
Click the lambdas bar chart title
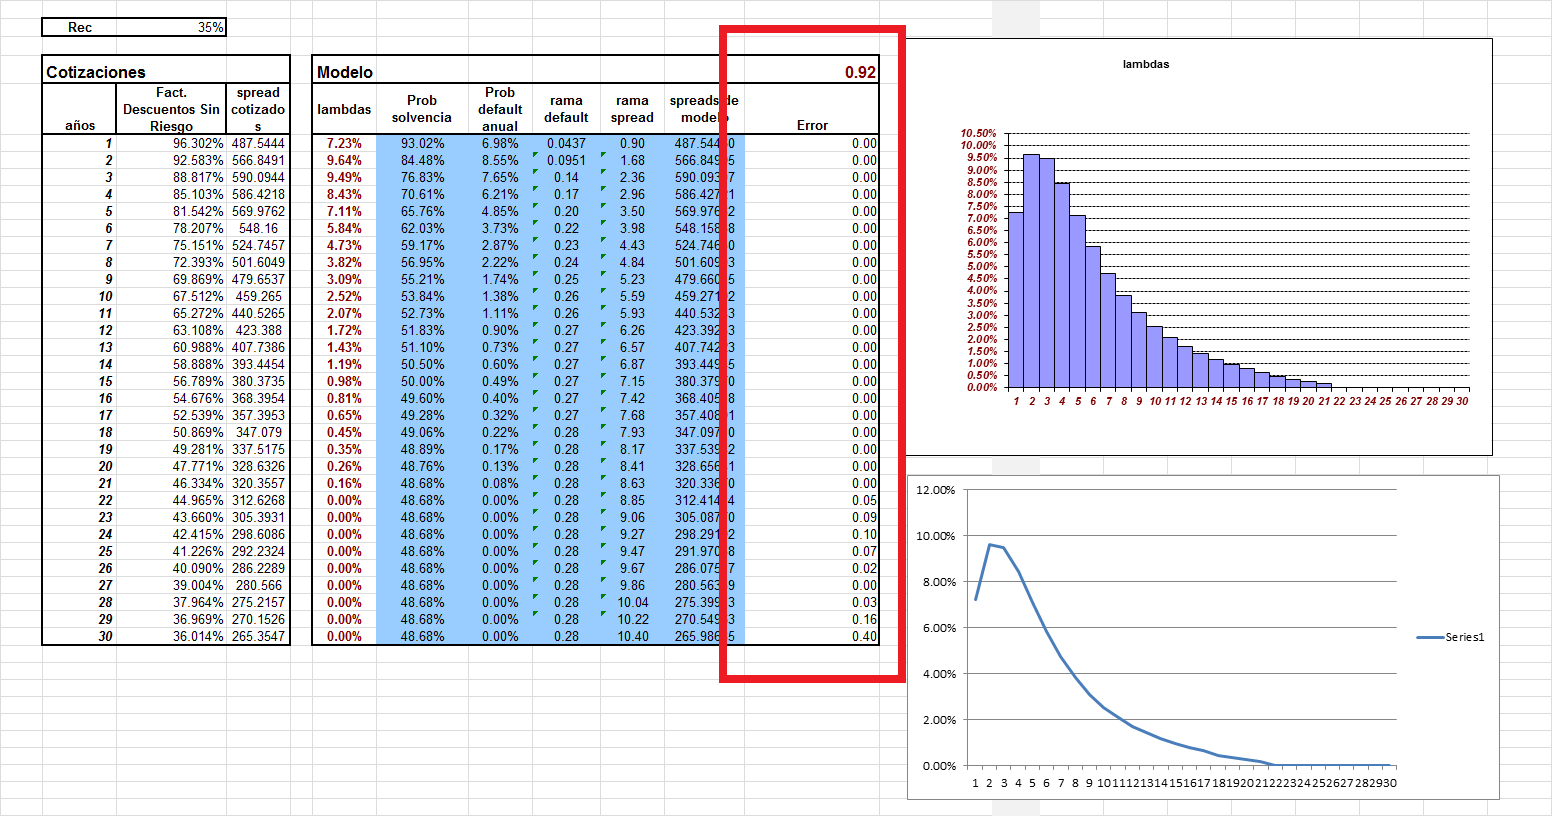coord(1146,64)
